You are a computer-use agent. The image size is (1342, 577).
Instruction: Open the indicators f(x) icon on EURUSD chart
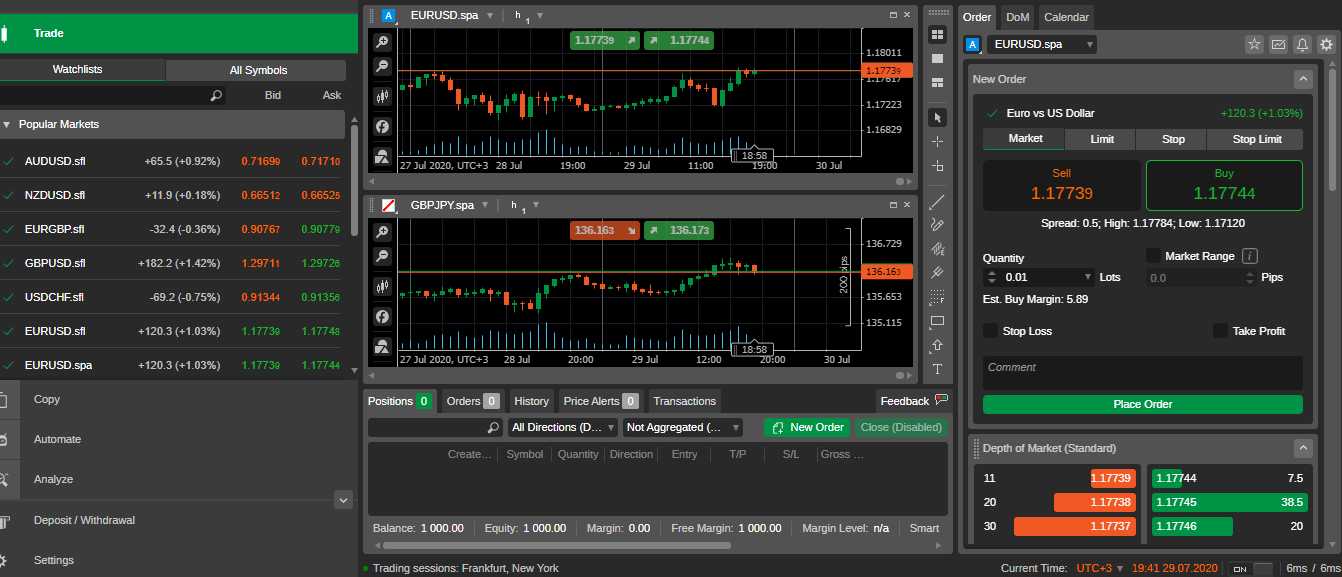coord(382,126)
